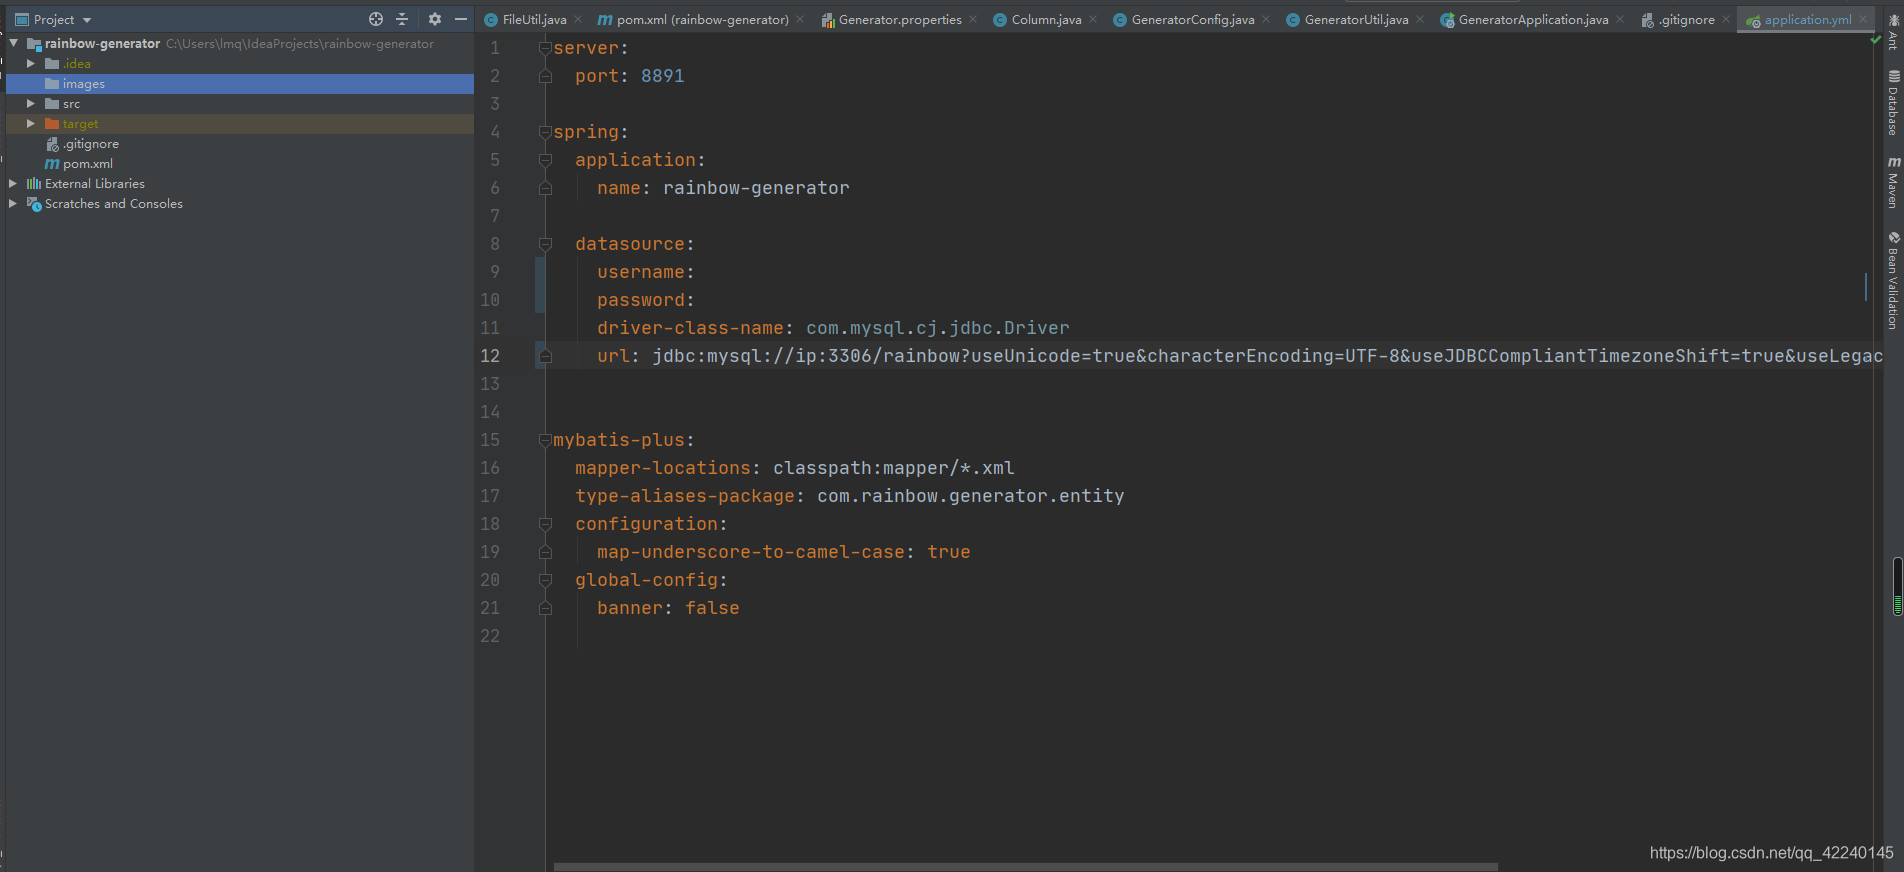1904x872 pixels.
Task: Fold the global-config block at line 20
Action: point(545,580)
